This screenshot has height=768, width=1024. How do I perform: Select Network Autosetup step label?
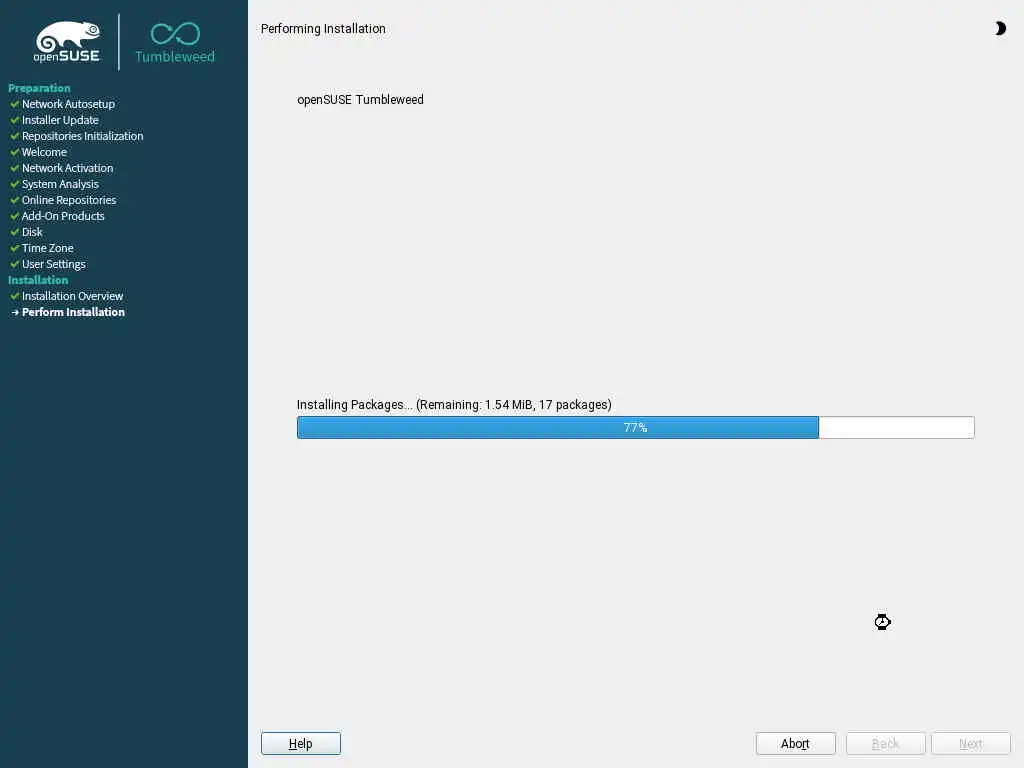point(69,104)
